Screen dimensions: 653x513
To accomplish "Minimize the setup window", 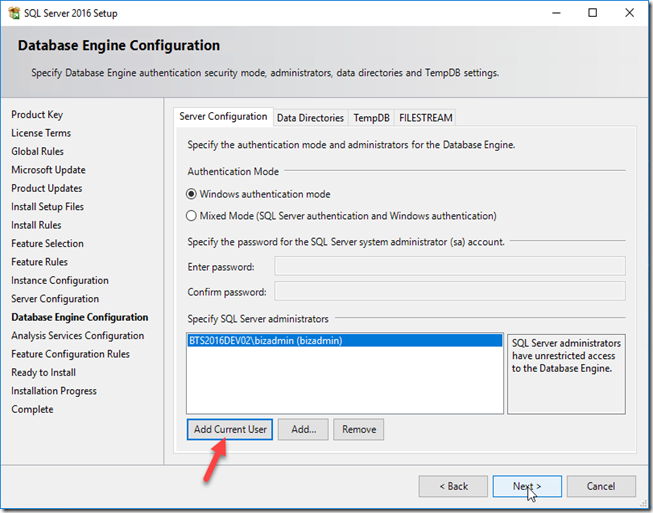I will point(556,13).
